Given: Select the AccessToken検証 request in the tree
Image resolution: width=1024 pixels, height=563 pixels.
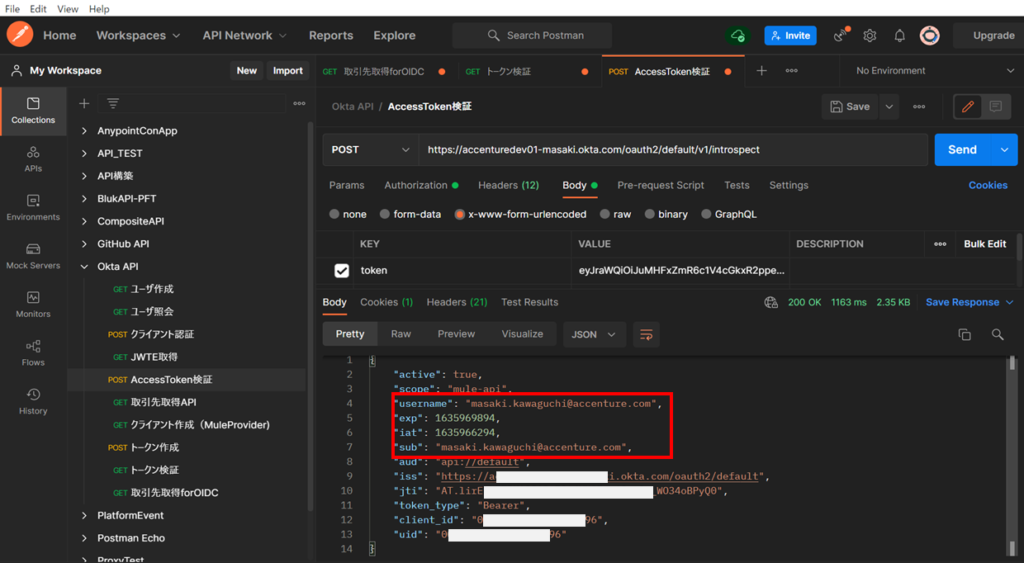Looking at the screenshot, I should click(171, 380).
